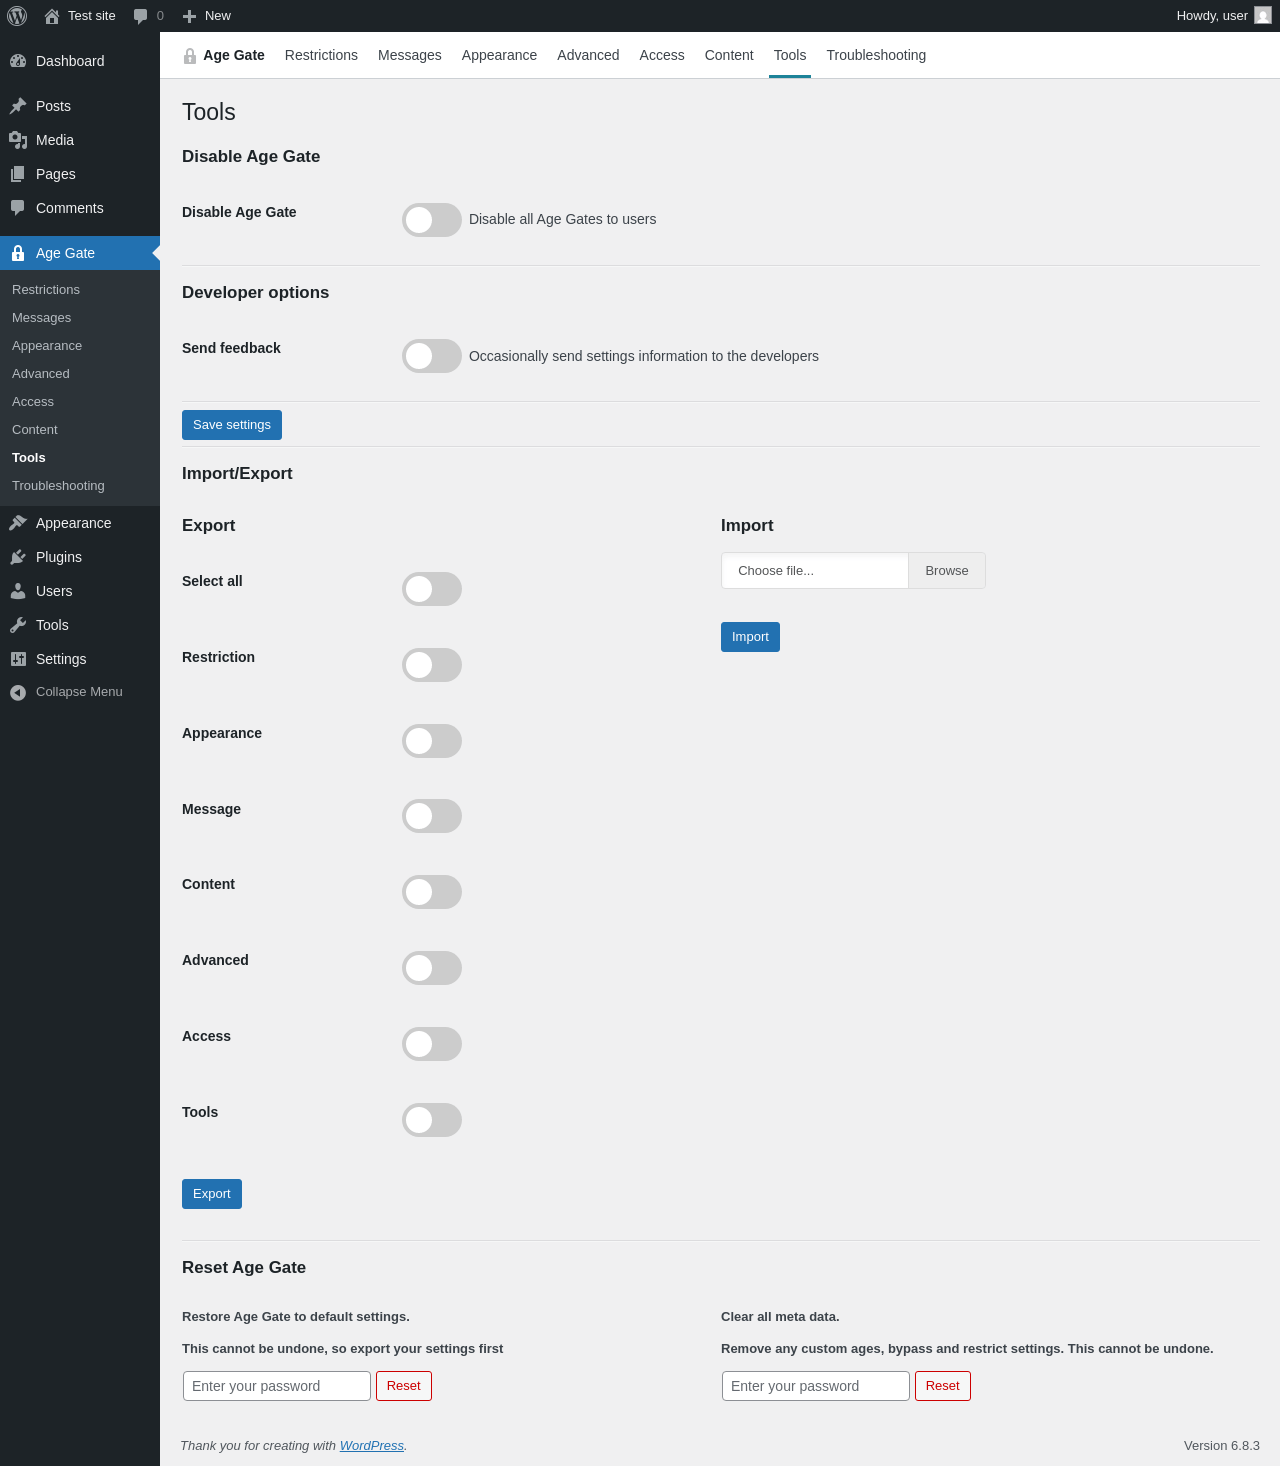Image resolution: width=1280 pixels, height=1466 pixels.
Task: Click the user avatar icon
Action: (1263, 16)
